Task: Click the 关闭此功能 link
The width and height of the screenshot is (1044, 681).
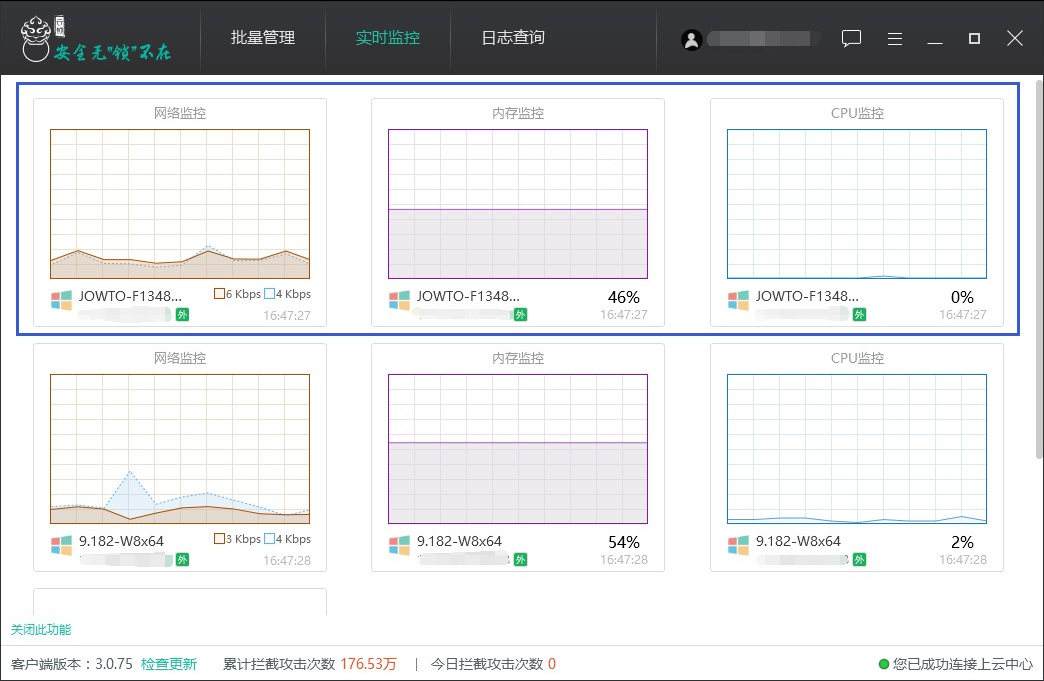Action: click(x=41, y=630)
